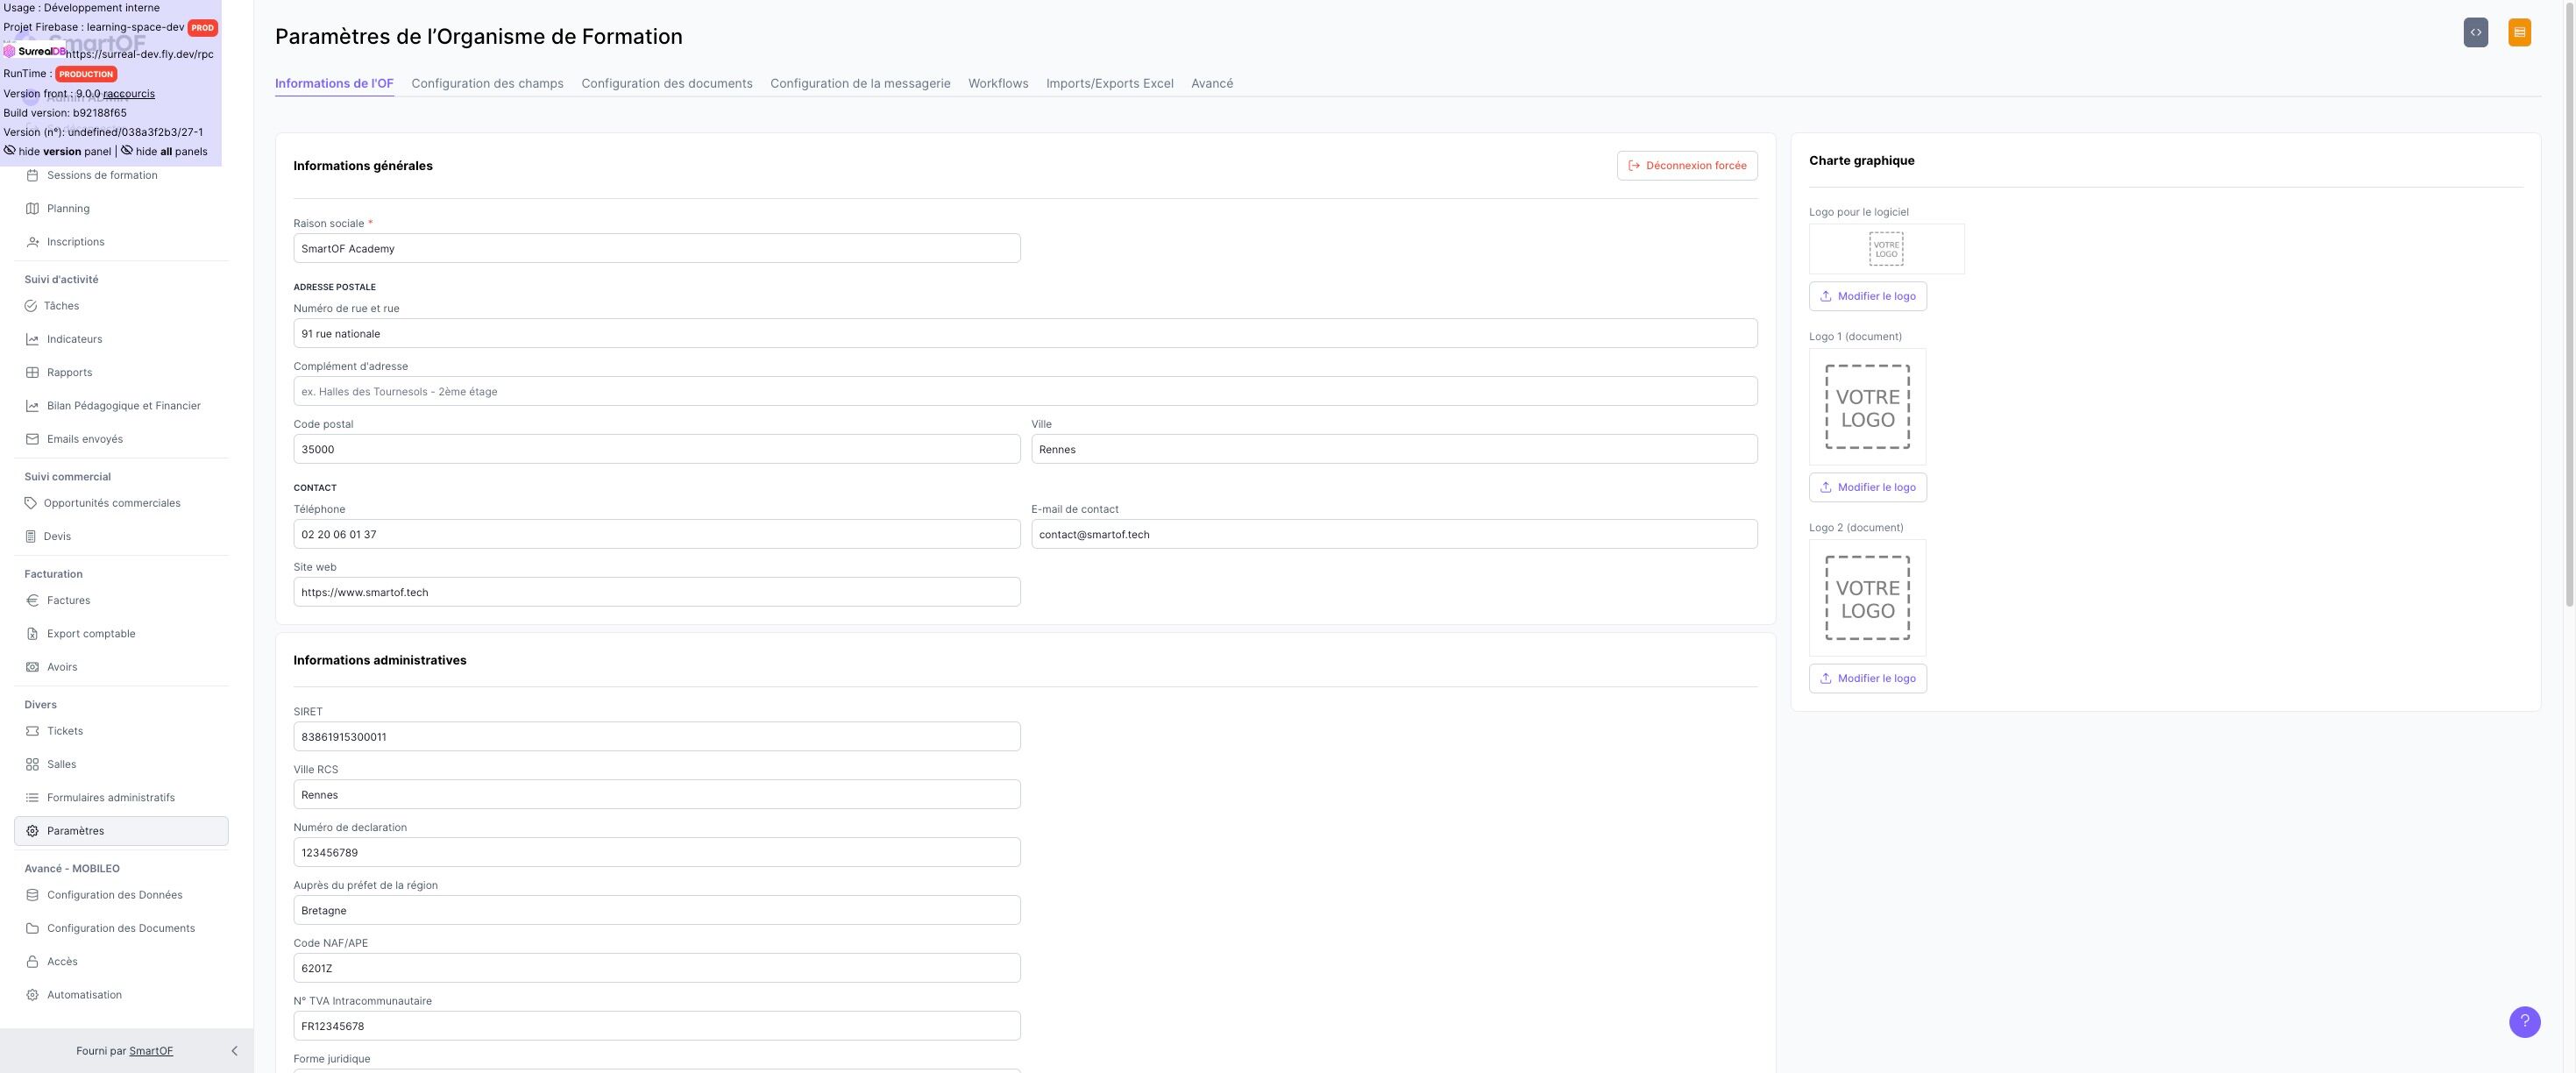Image resolution: width=2576 pixels, height=1073 pixels.
Task: Open the purple help question mark button
Action: [2524, 1021]
